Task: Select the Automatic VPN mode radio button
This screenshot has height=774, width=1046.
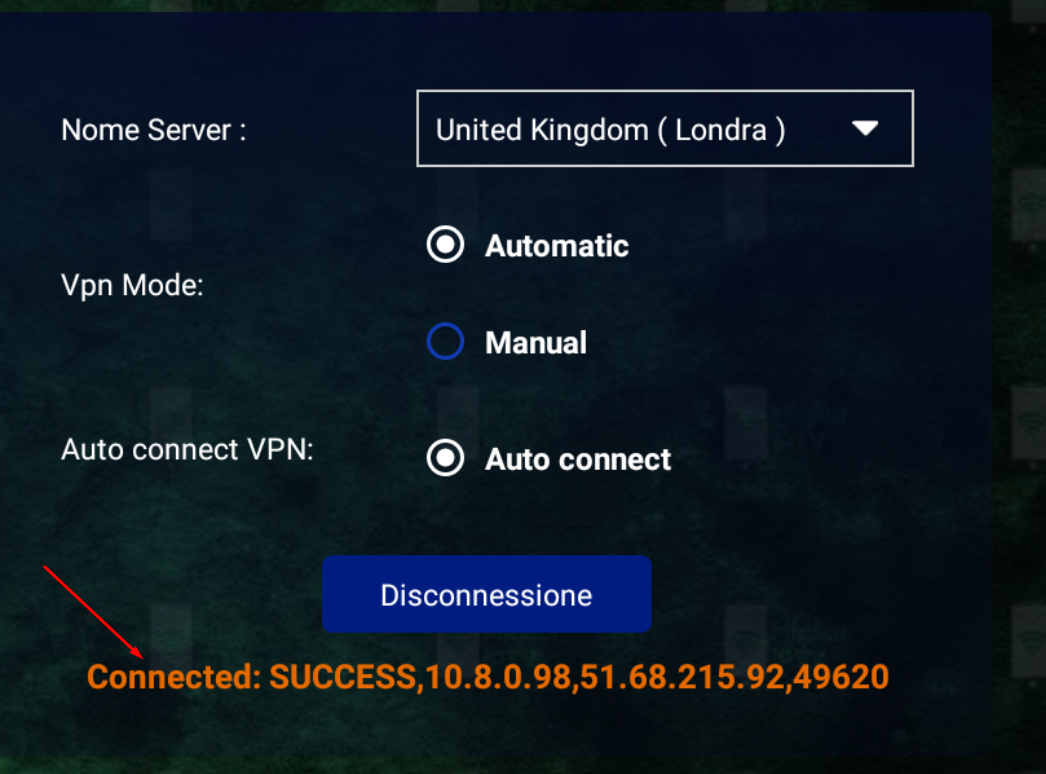Action: [x=445, y=245]
